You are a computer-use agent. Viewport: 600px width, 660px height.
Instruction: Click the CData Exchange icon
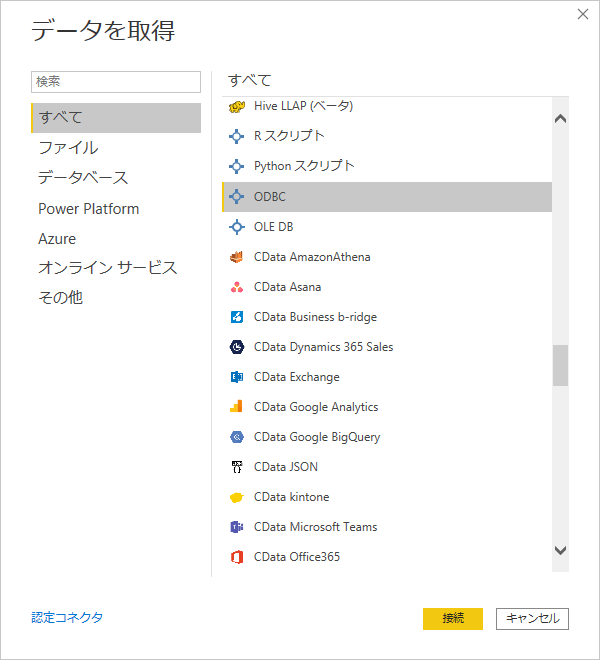click(237, 377)
